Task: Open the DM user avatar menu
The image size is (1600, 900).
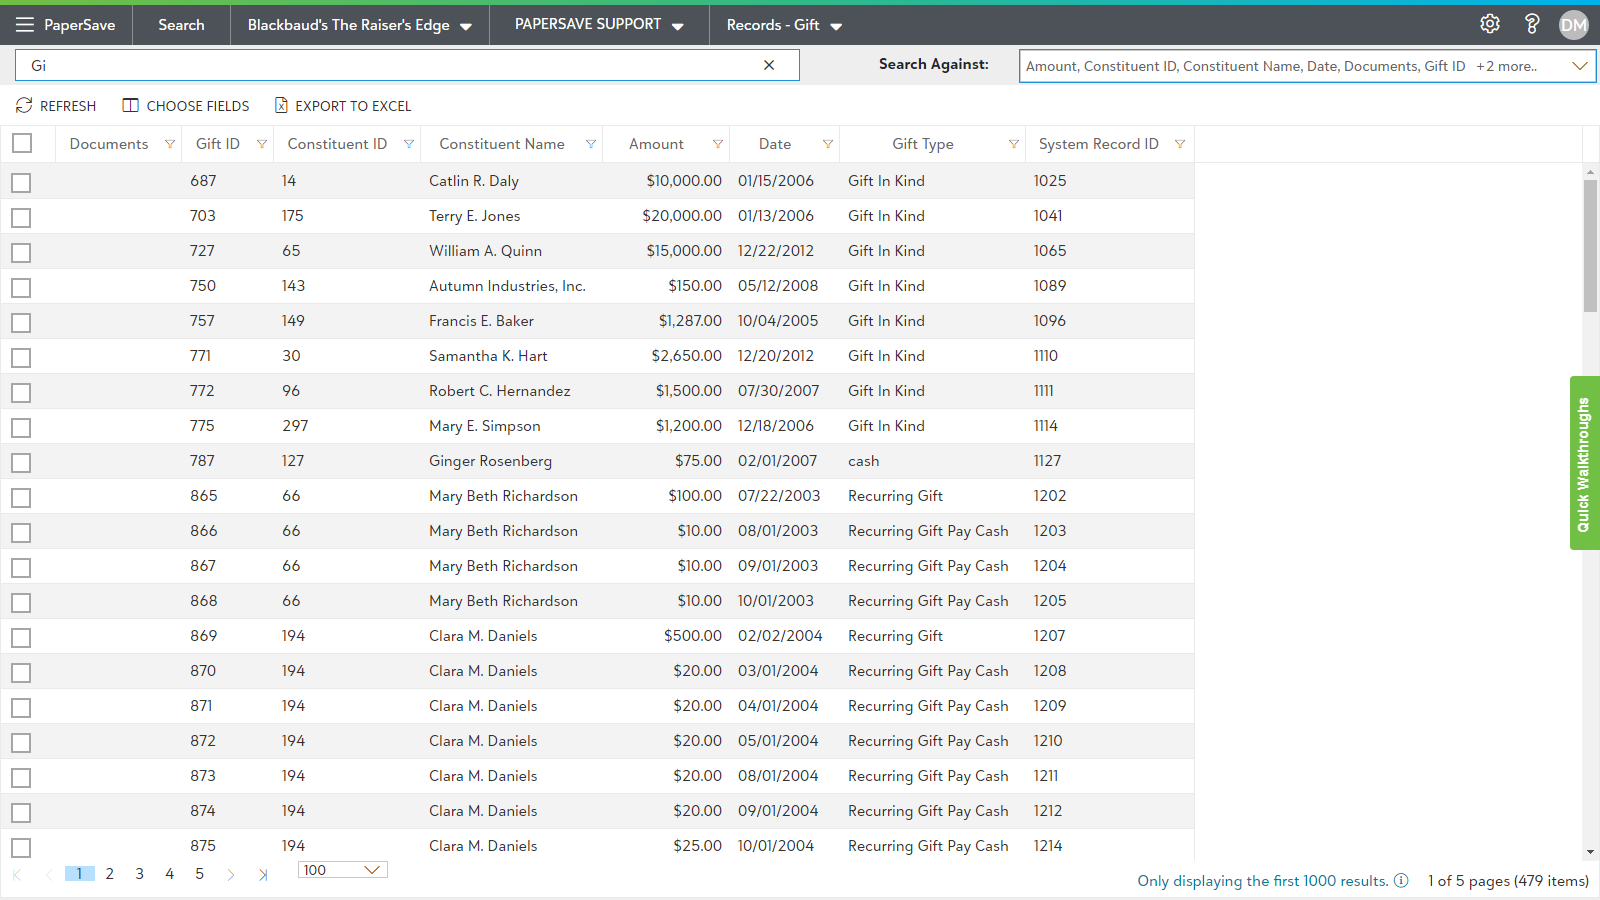Action: [1573, 25]
